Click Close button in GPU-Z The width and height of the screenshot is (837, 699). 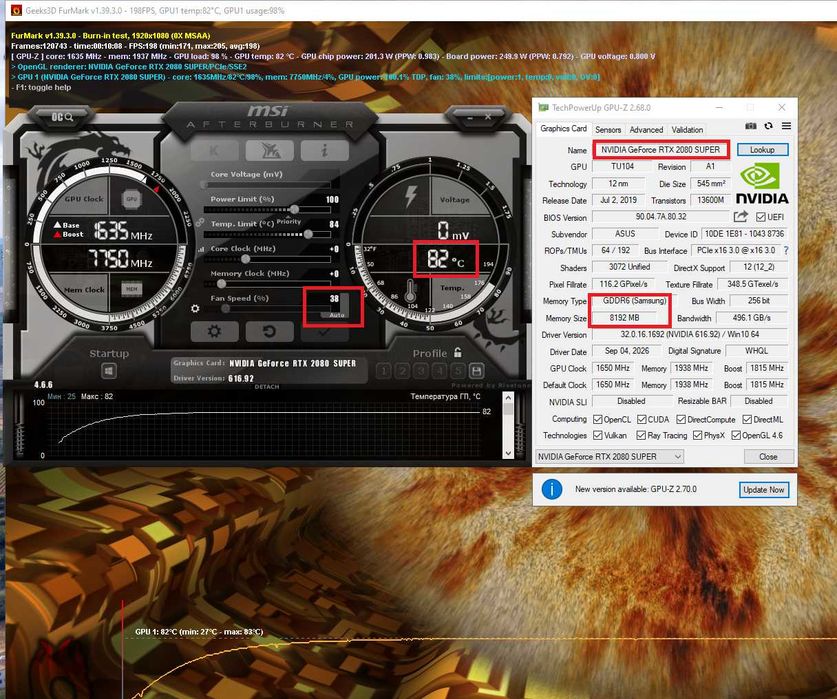[x=768, y=457]
